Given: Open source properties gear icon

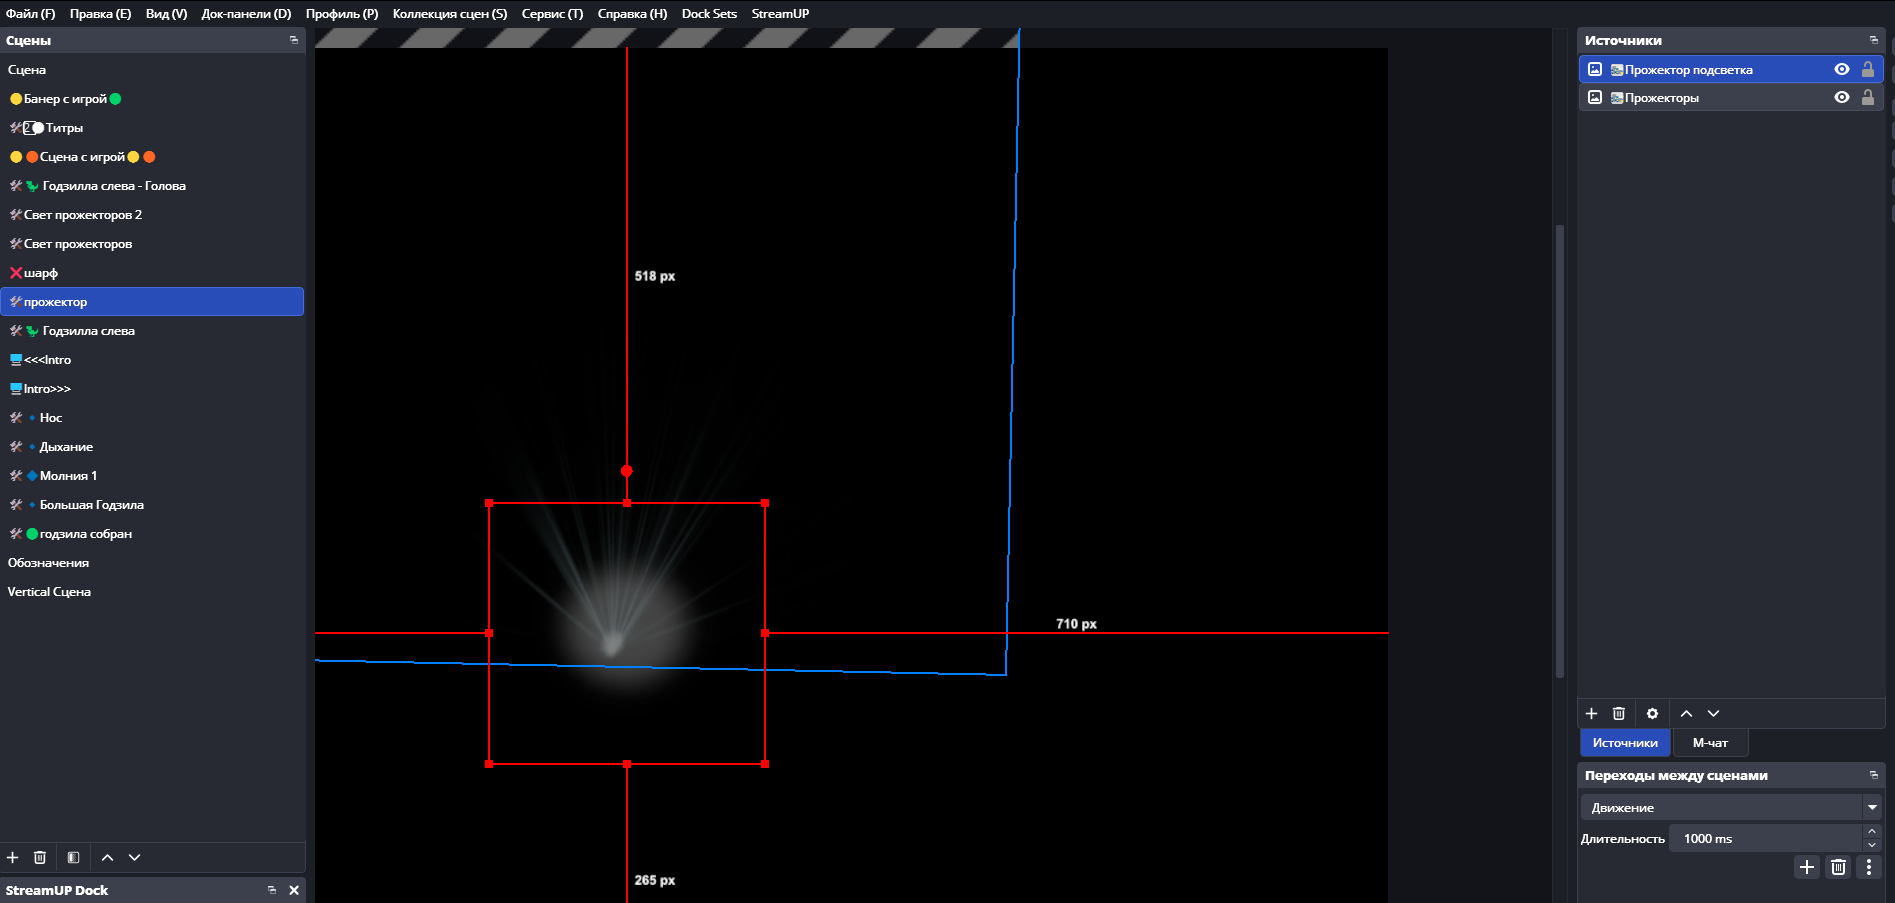Looking at the screenshot, I should tap(1652, 714).
